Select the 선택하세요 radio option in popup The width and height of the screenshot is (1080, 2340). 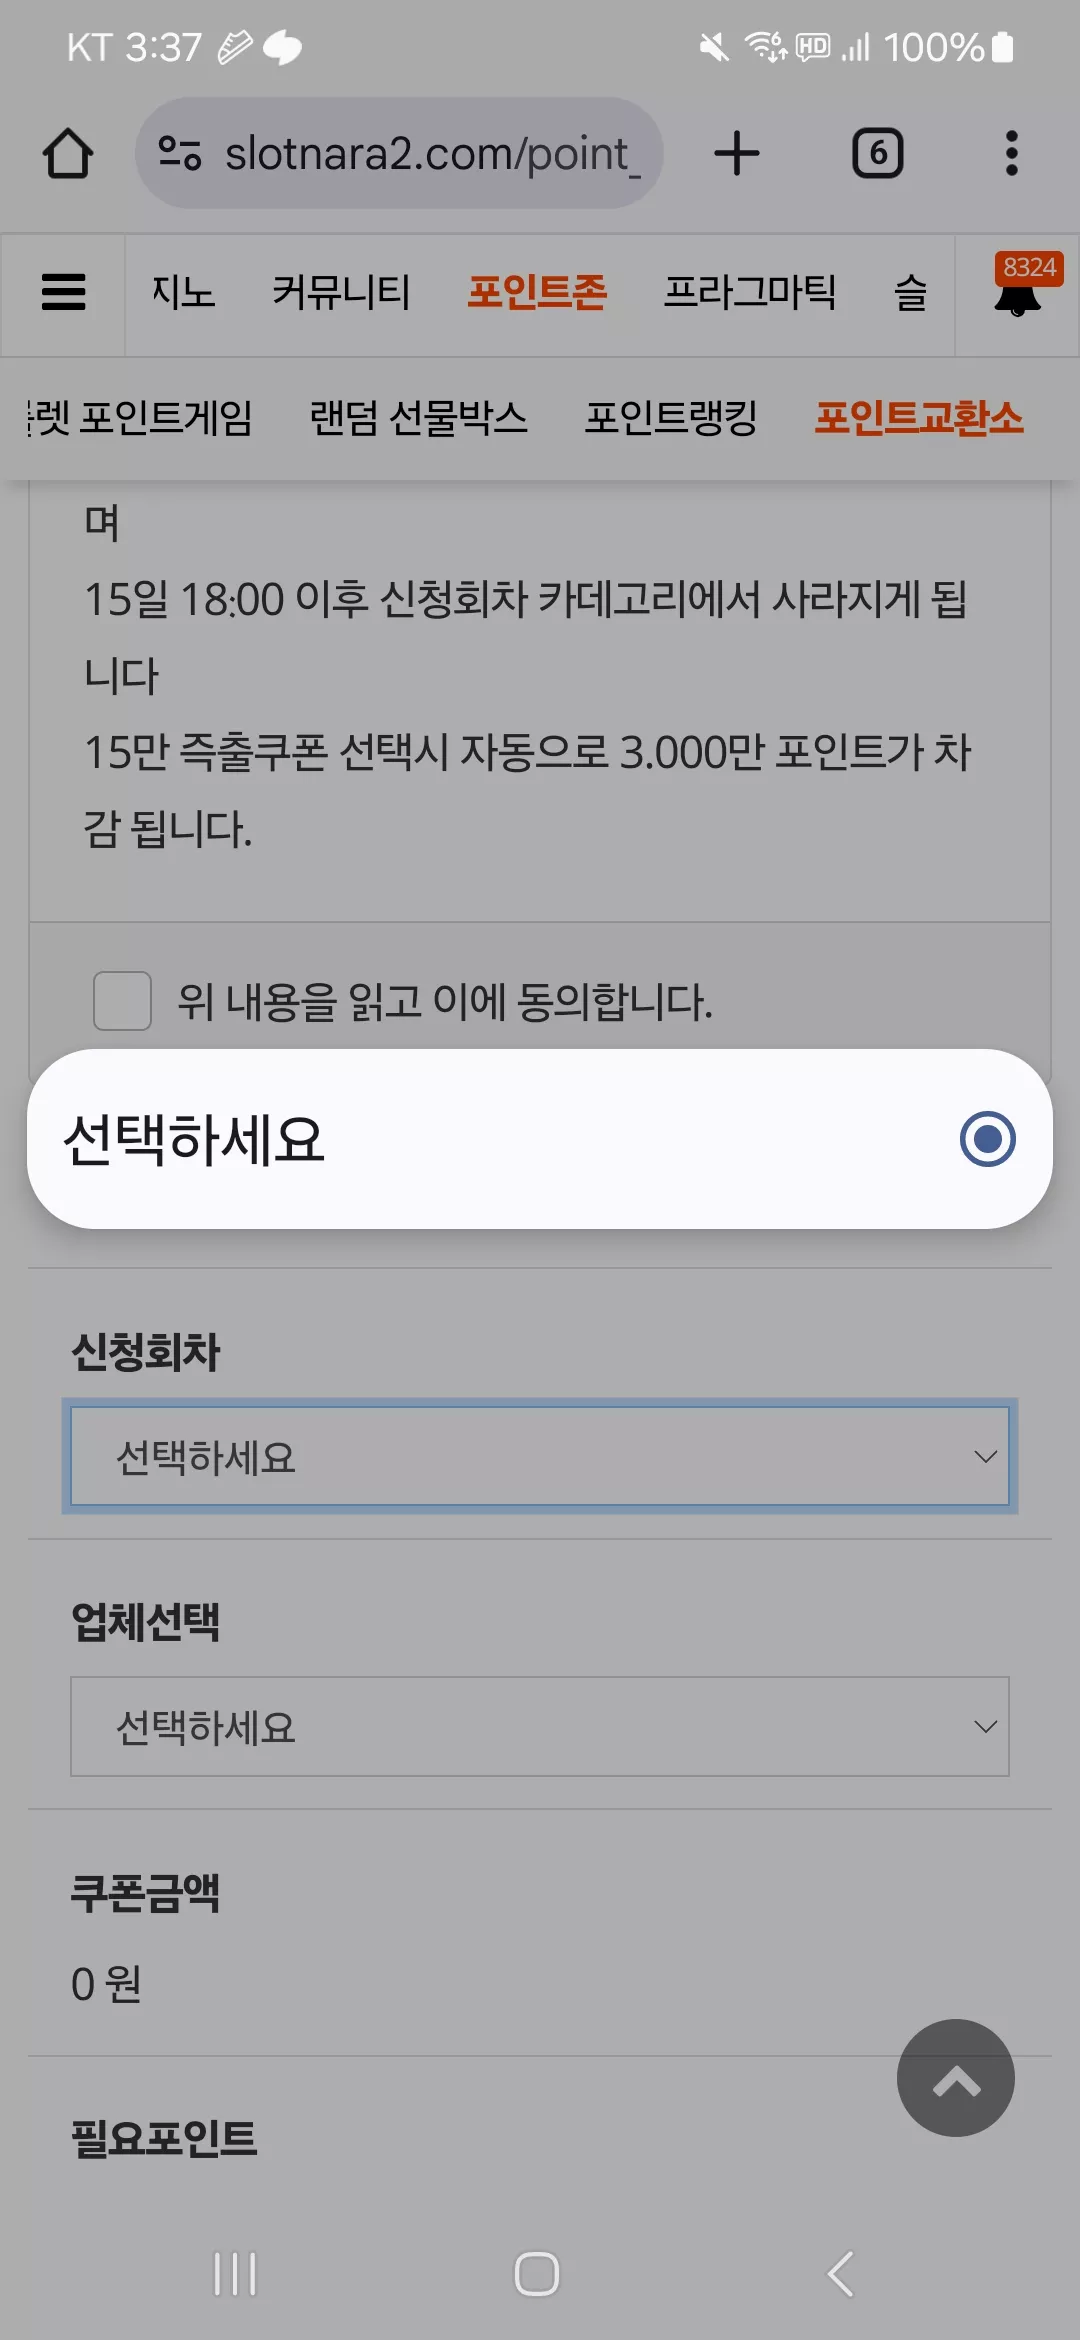point(540,1139)
